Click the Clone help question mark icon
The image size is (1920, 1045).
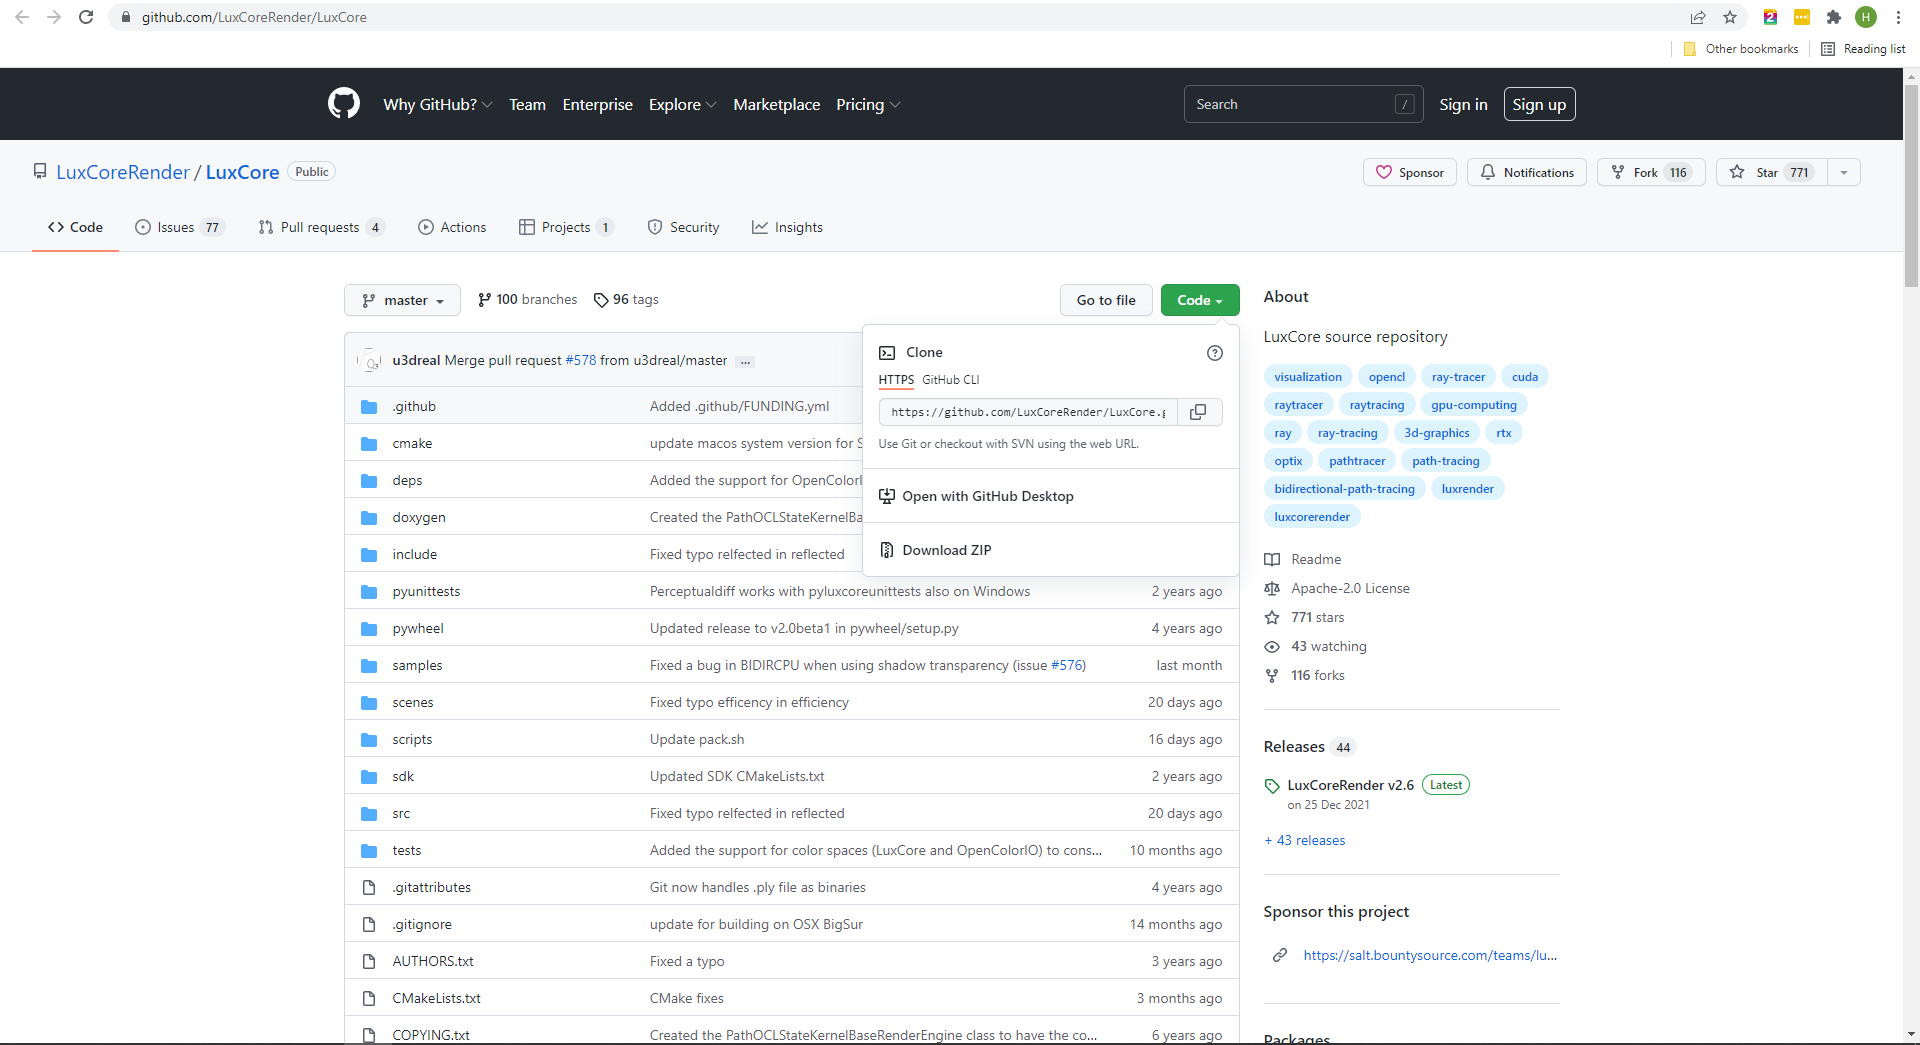(1214, 353)
